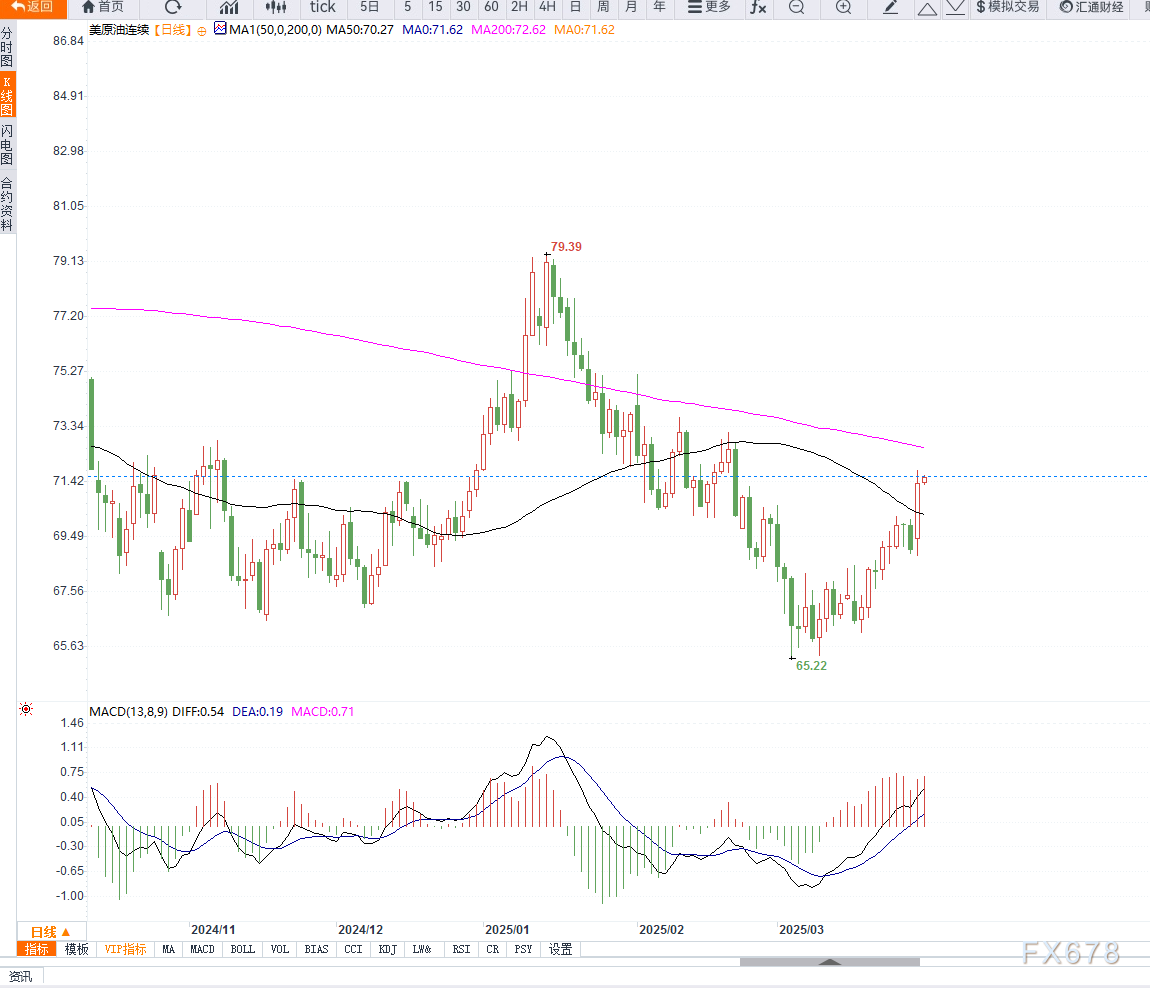Apply the BIAS indicator

317,949
